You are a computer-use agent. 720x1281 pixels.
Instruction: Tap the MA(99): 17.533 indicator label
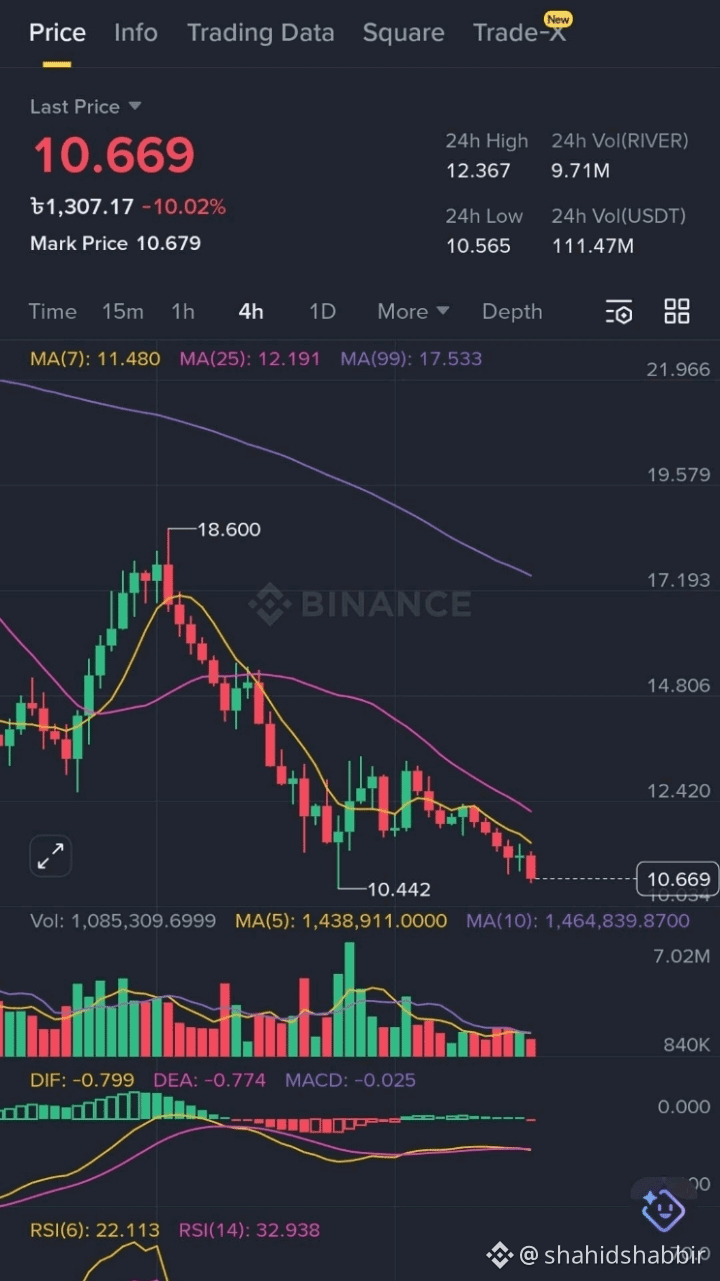(411, 358)
